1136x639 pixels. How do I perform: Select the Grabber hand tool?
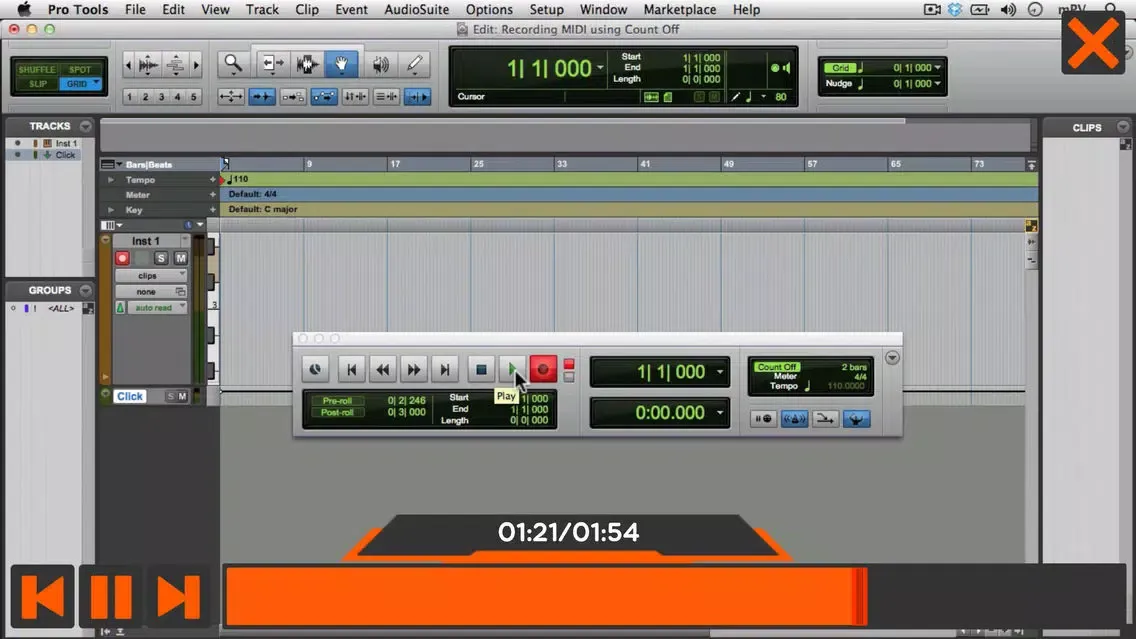click(341, 64)
